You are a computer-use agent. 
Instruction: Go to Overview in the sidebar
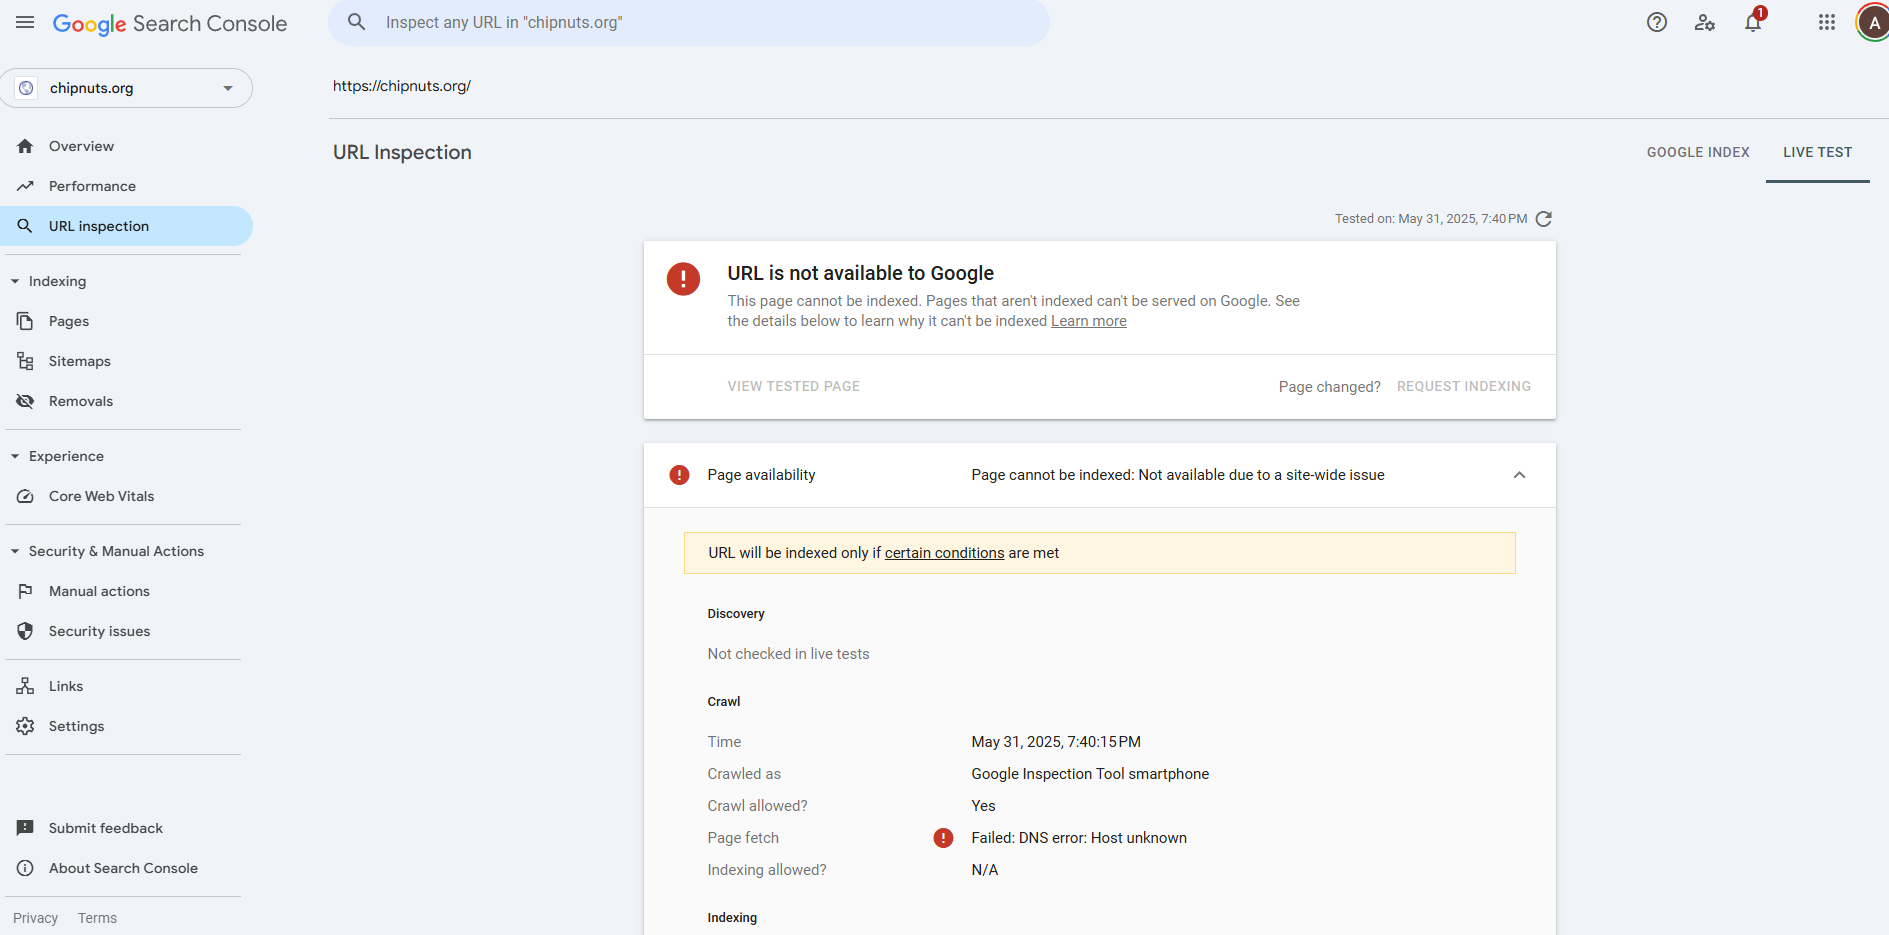(126, 146)
